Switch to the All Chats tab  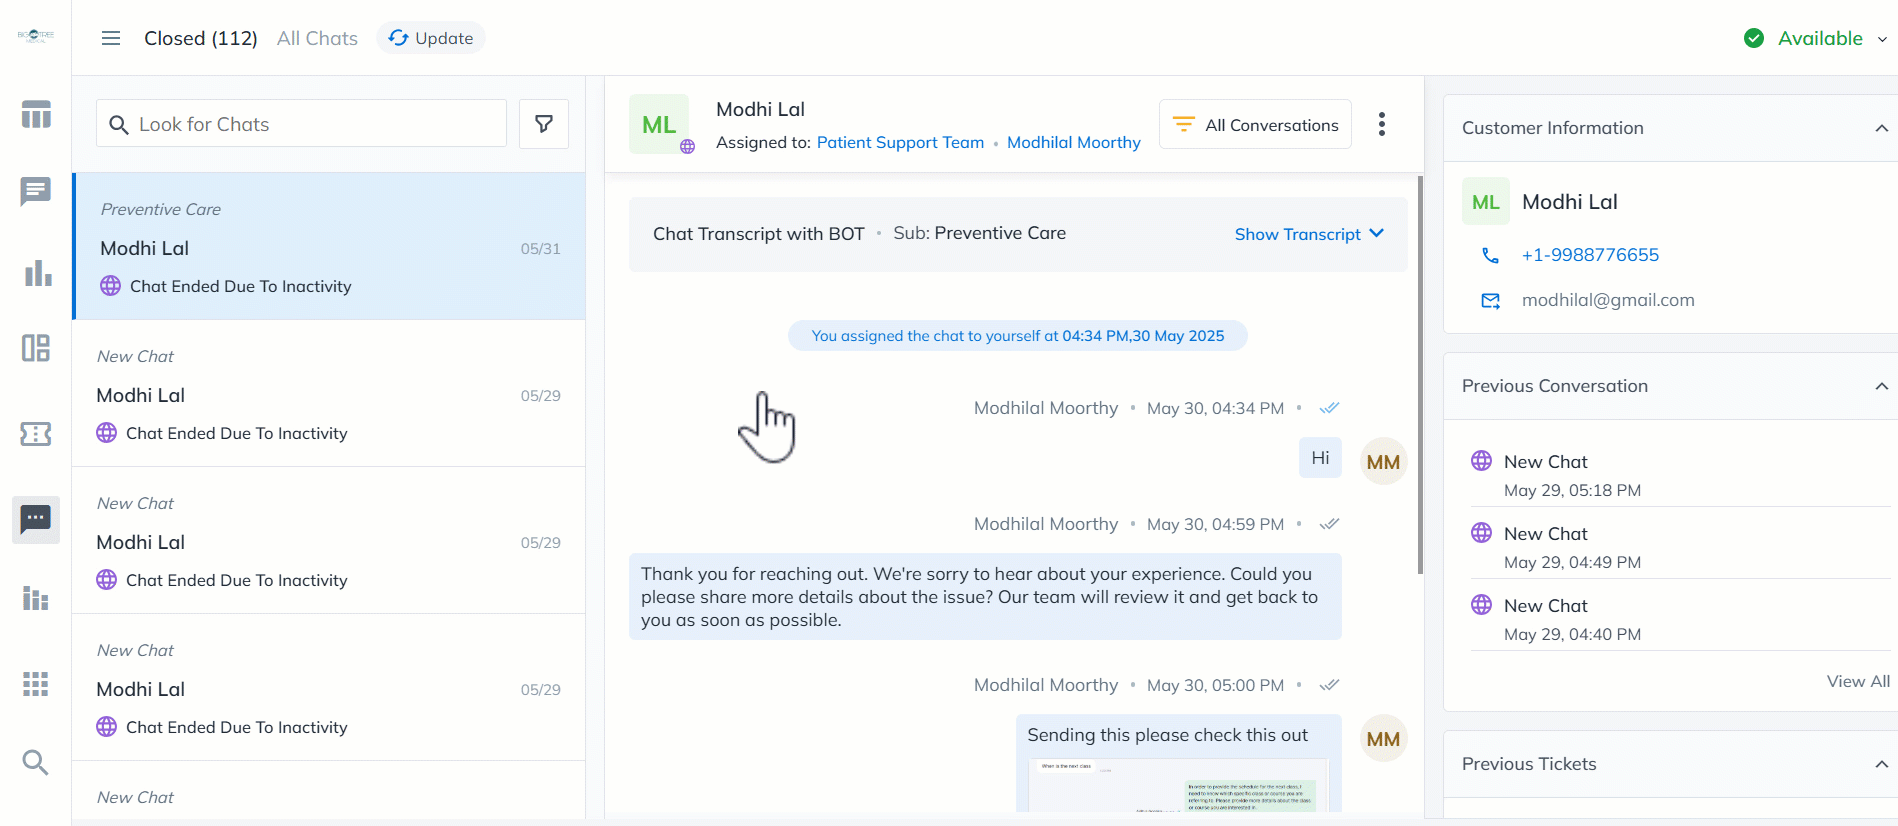tap(317, 38)
